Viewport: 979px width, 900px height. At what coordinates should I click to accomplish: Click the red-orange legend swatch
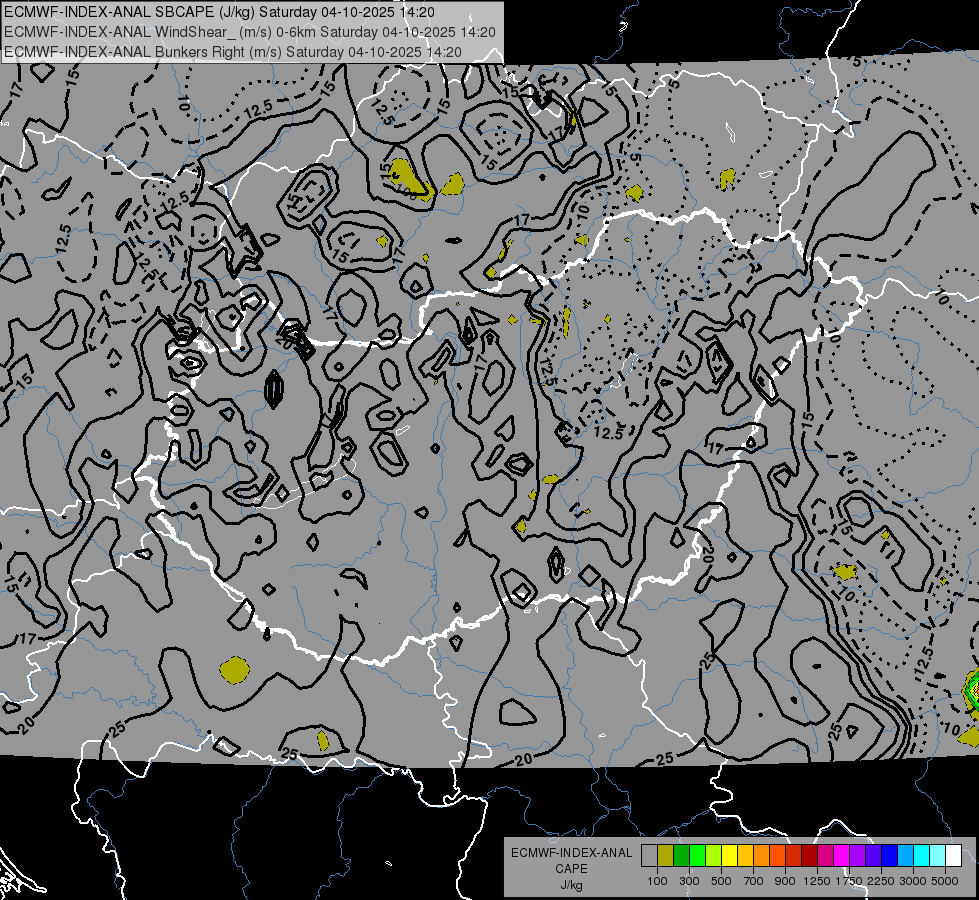coord(777,855)
